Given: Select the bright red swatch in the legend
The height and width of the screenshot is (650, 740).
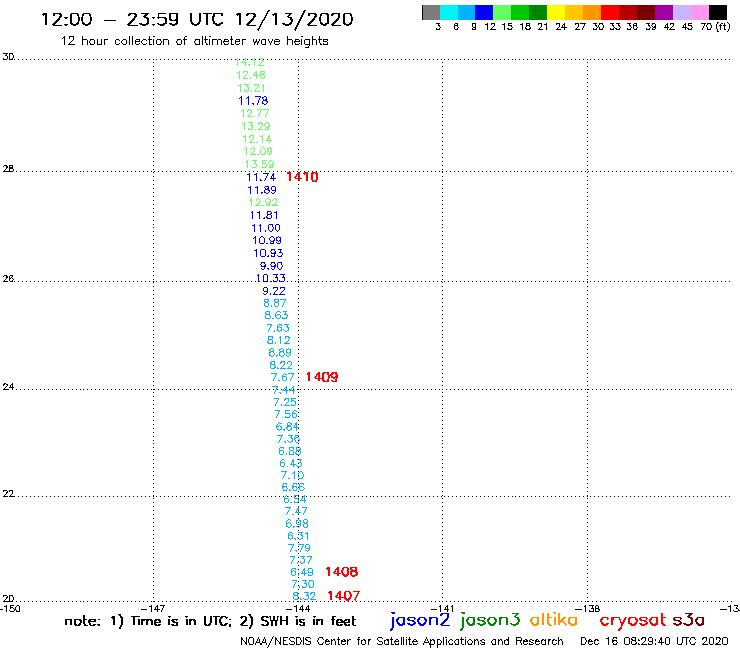Looking at the screenshot, I should point(610,12).
